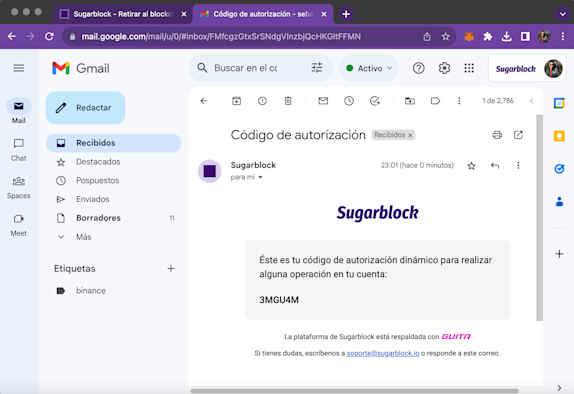Open message more options menu
This screenshot has height=394, width=574.
point(518,166)
